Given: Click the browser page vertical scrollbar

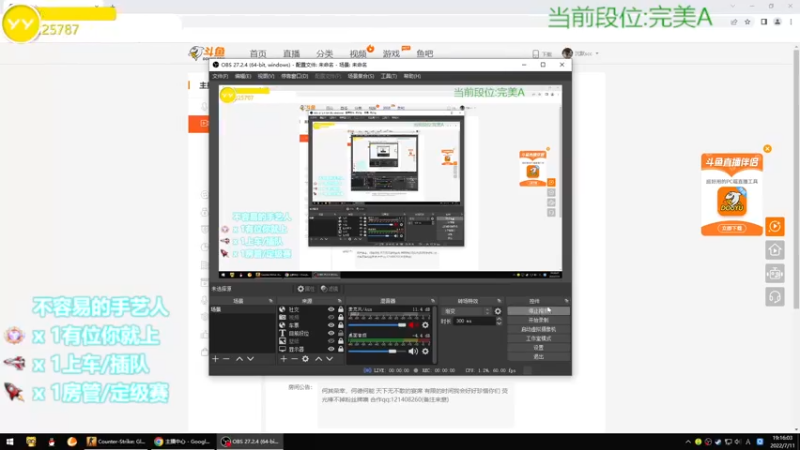Looking at the screenshot, I should 796,178.
